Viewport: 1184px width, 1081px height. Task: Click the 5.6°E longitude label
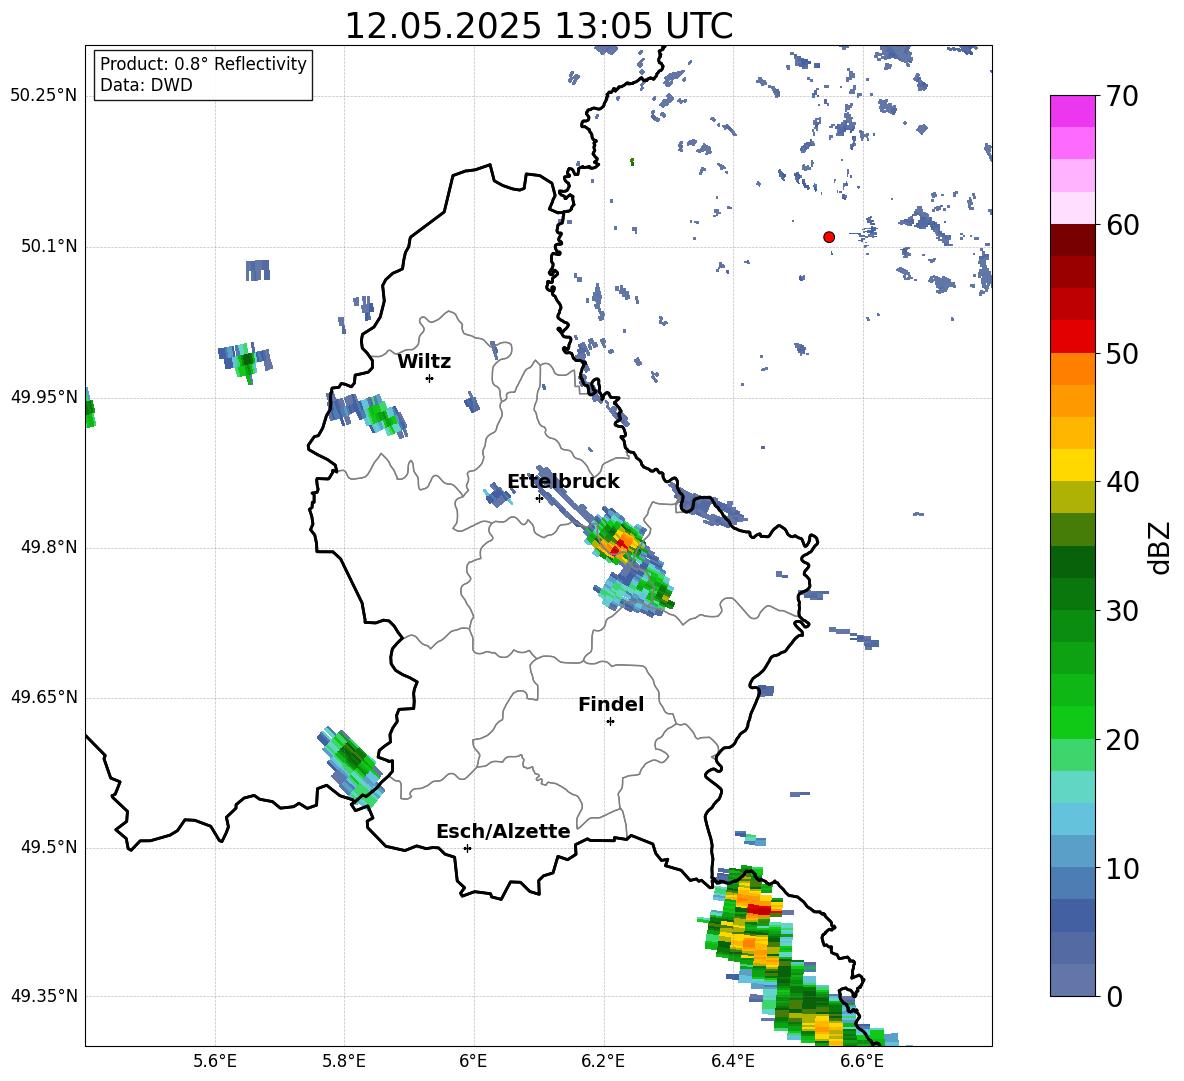point(215,1061)
